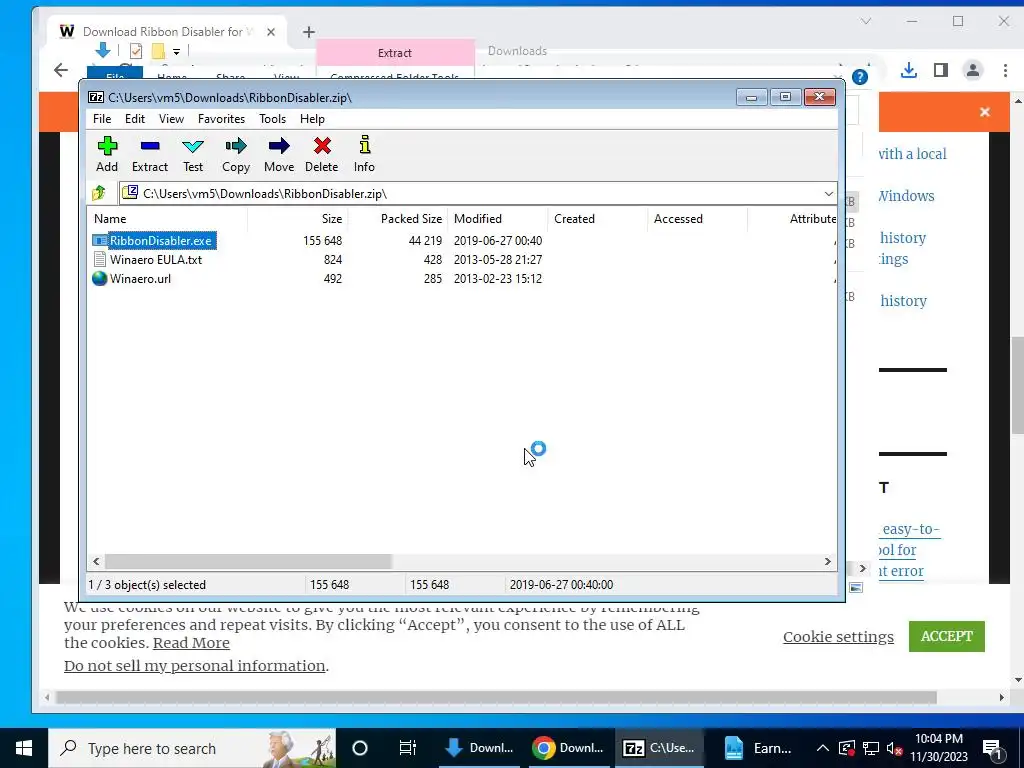
Task: Click the left arrow of 7-Zip horizontal scrollbar
Action: [97, 562]
